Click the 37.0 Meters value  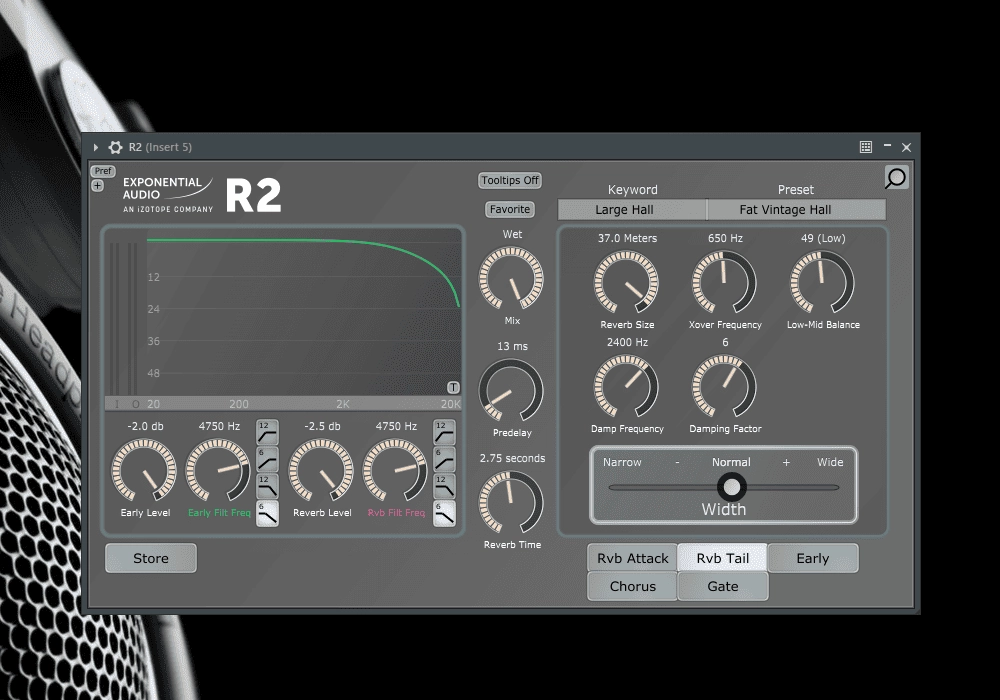(627, 238)
